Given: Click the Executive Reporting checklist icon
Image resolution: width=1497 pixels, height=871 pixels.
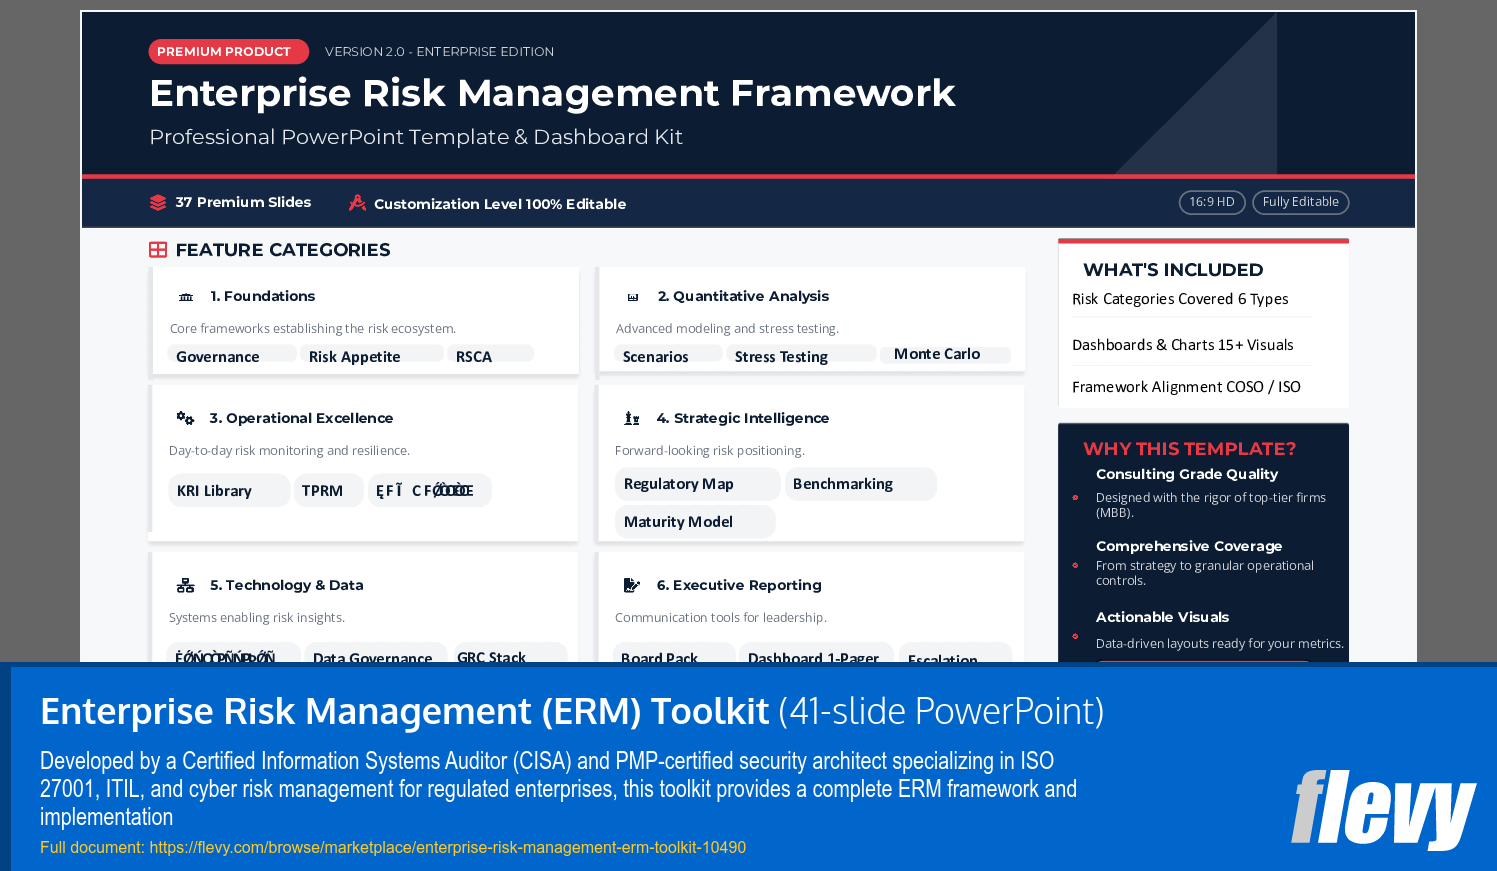Looking at the screenshot, I should tap(632, 584).
